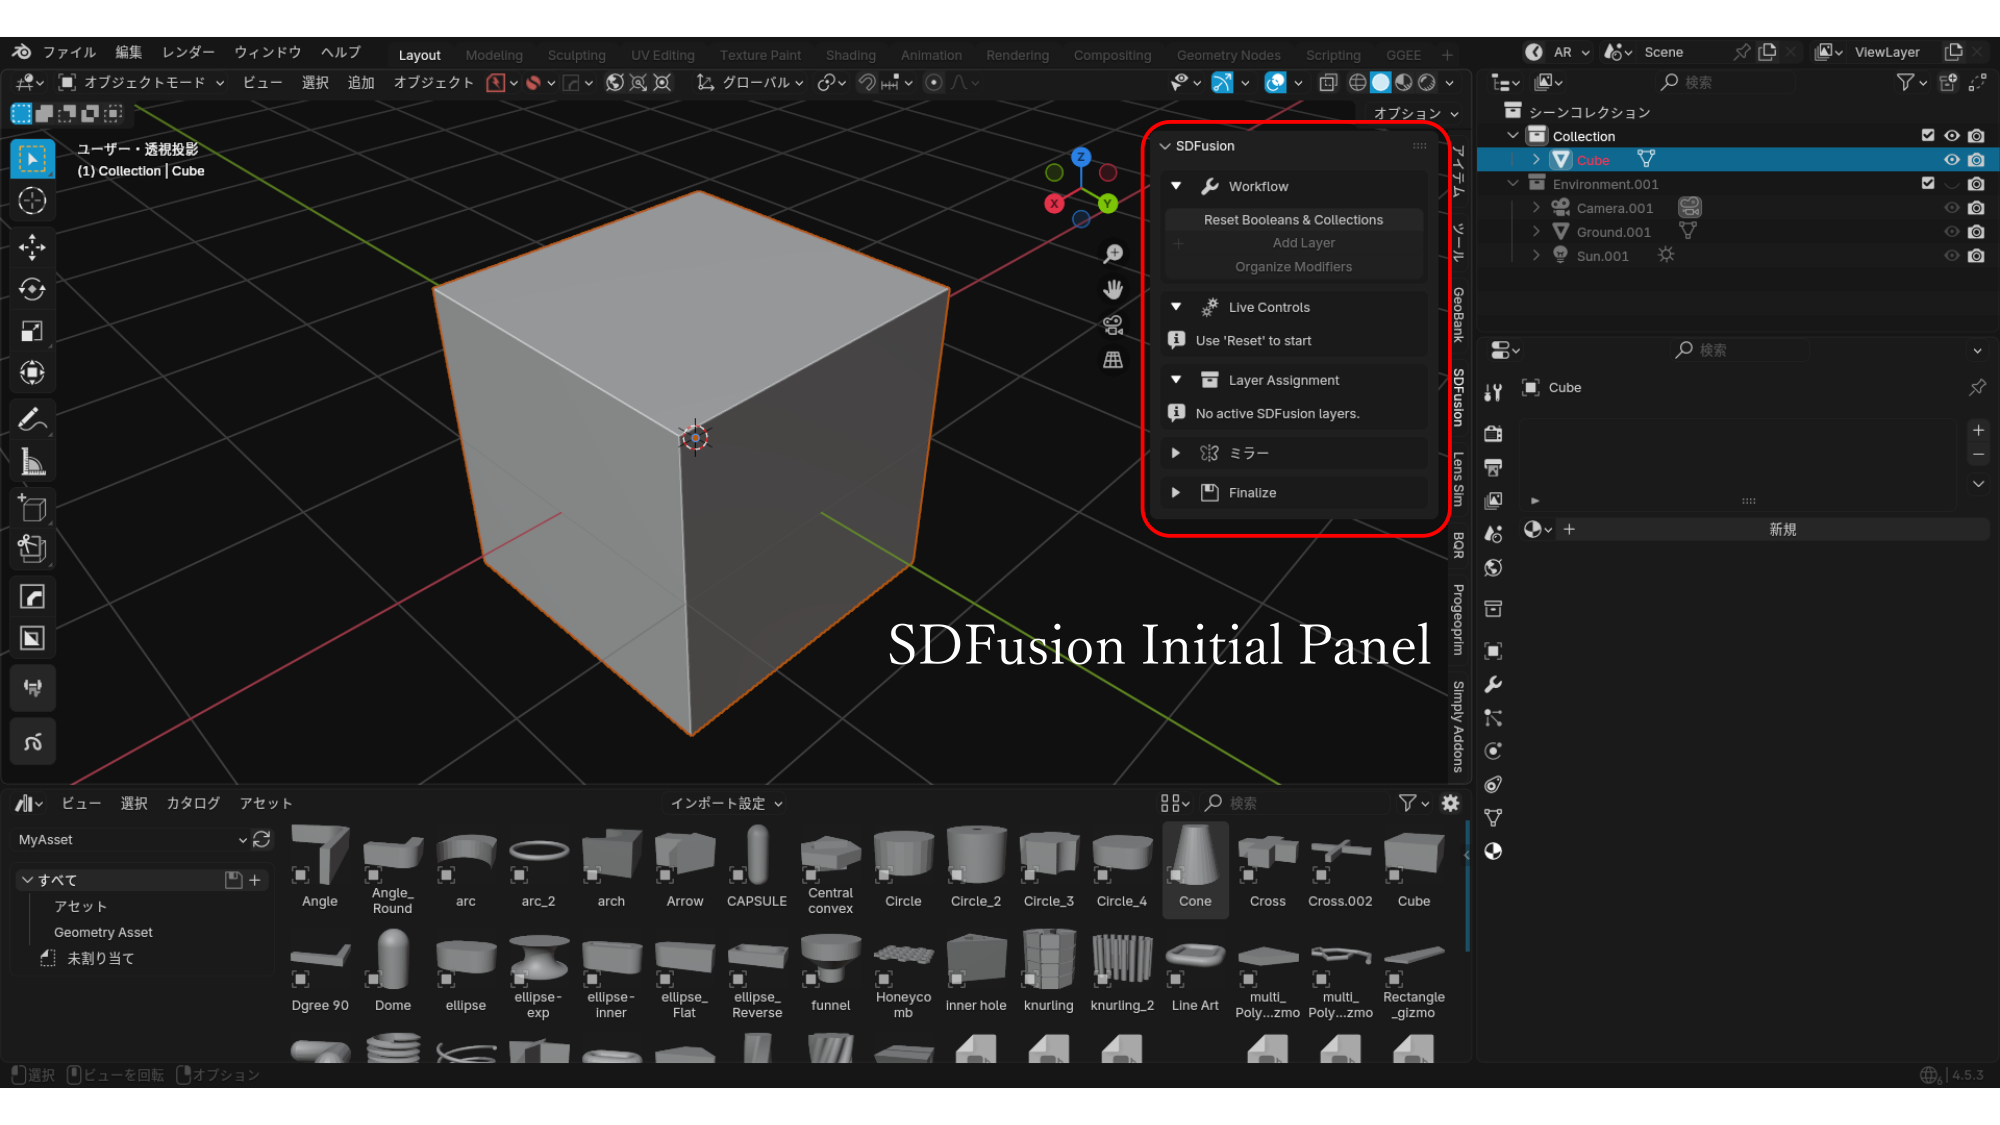Expand the Finalize section
The height and width of the screenshot is (1125, 2000).
(x=1176, y=493)
